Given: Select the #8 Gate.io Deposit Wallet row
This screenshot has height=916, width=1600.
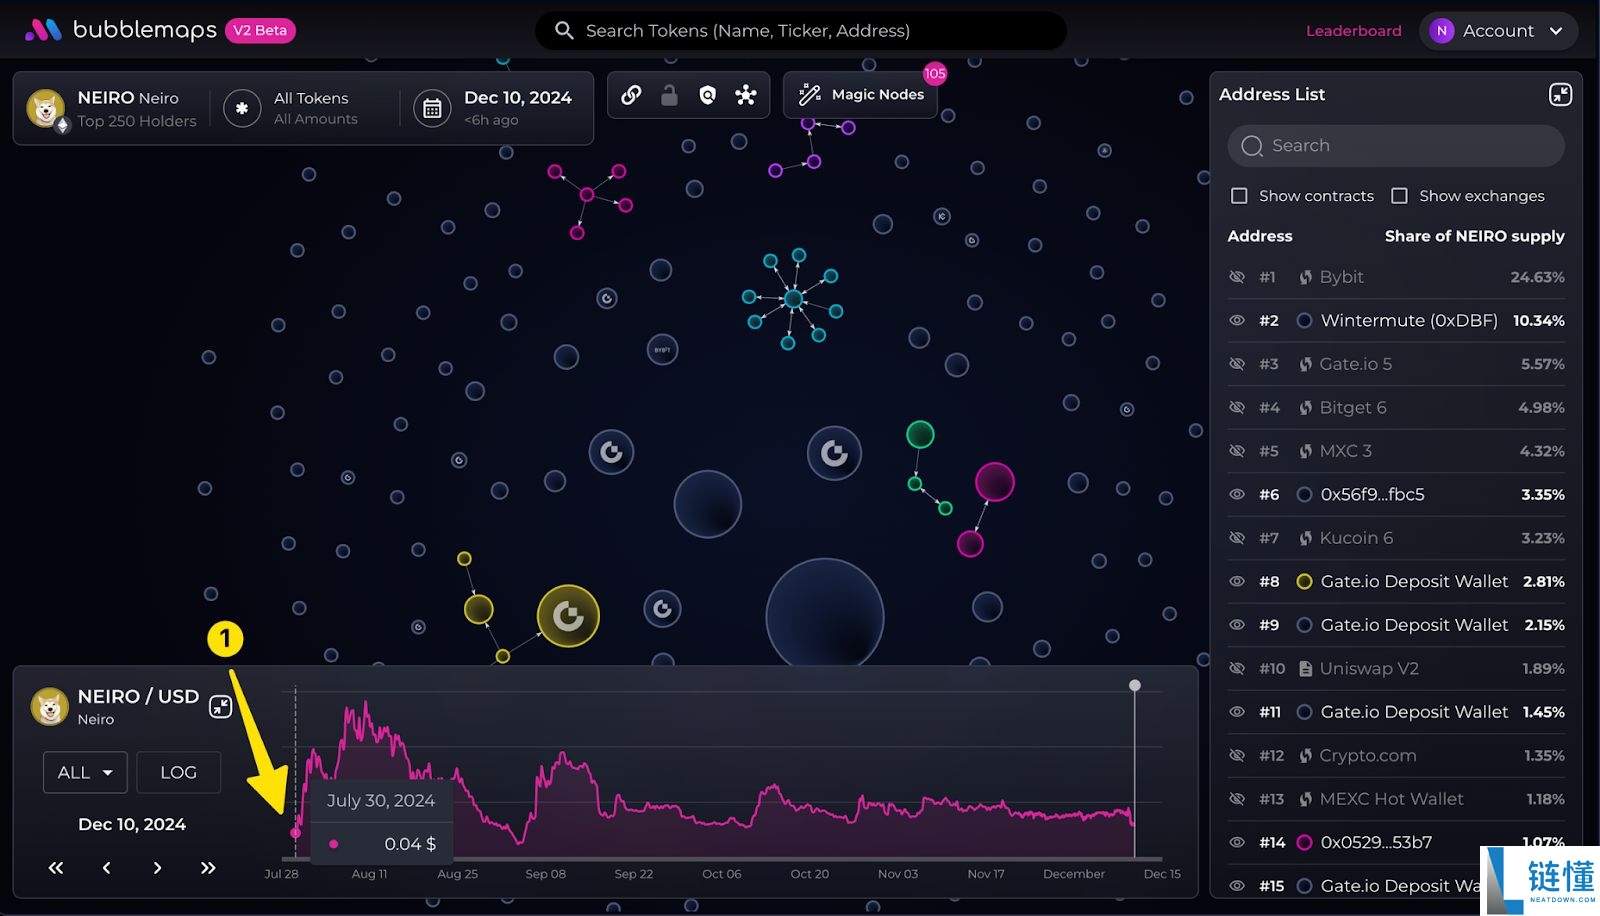Looking at the screenshot, I should pos(1396,581).
